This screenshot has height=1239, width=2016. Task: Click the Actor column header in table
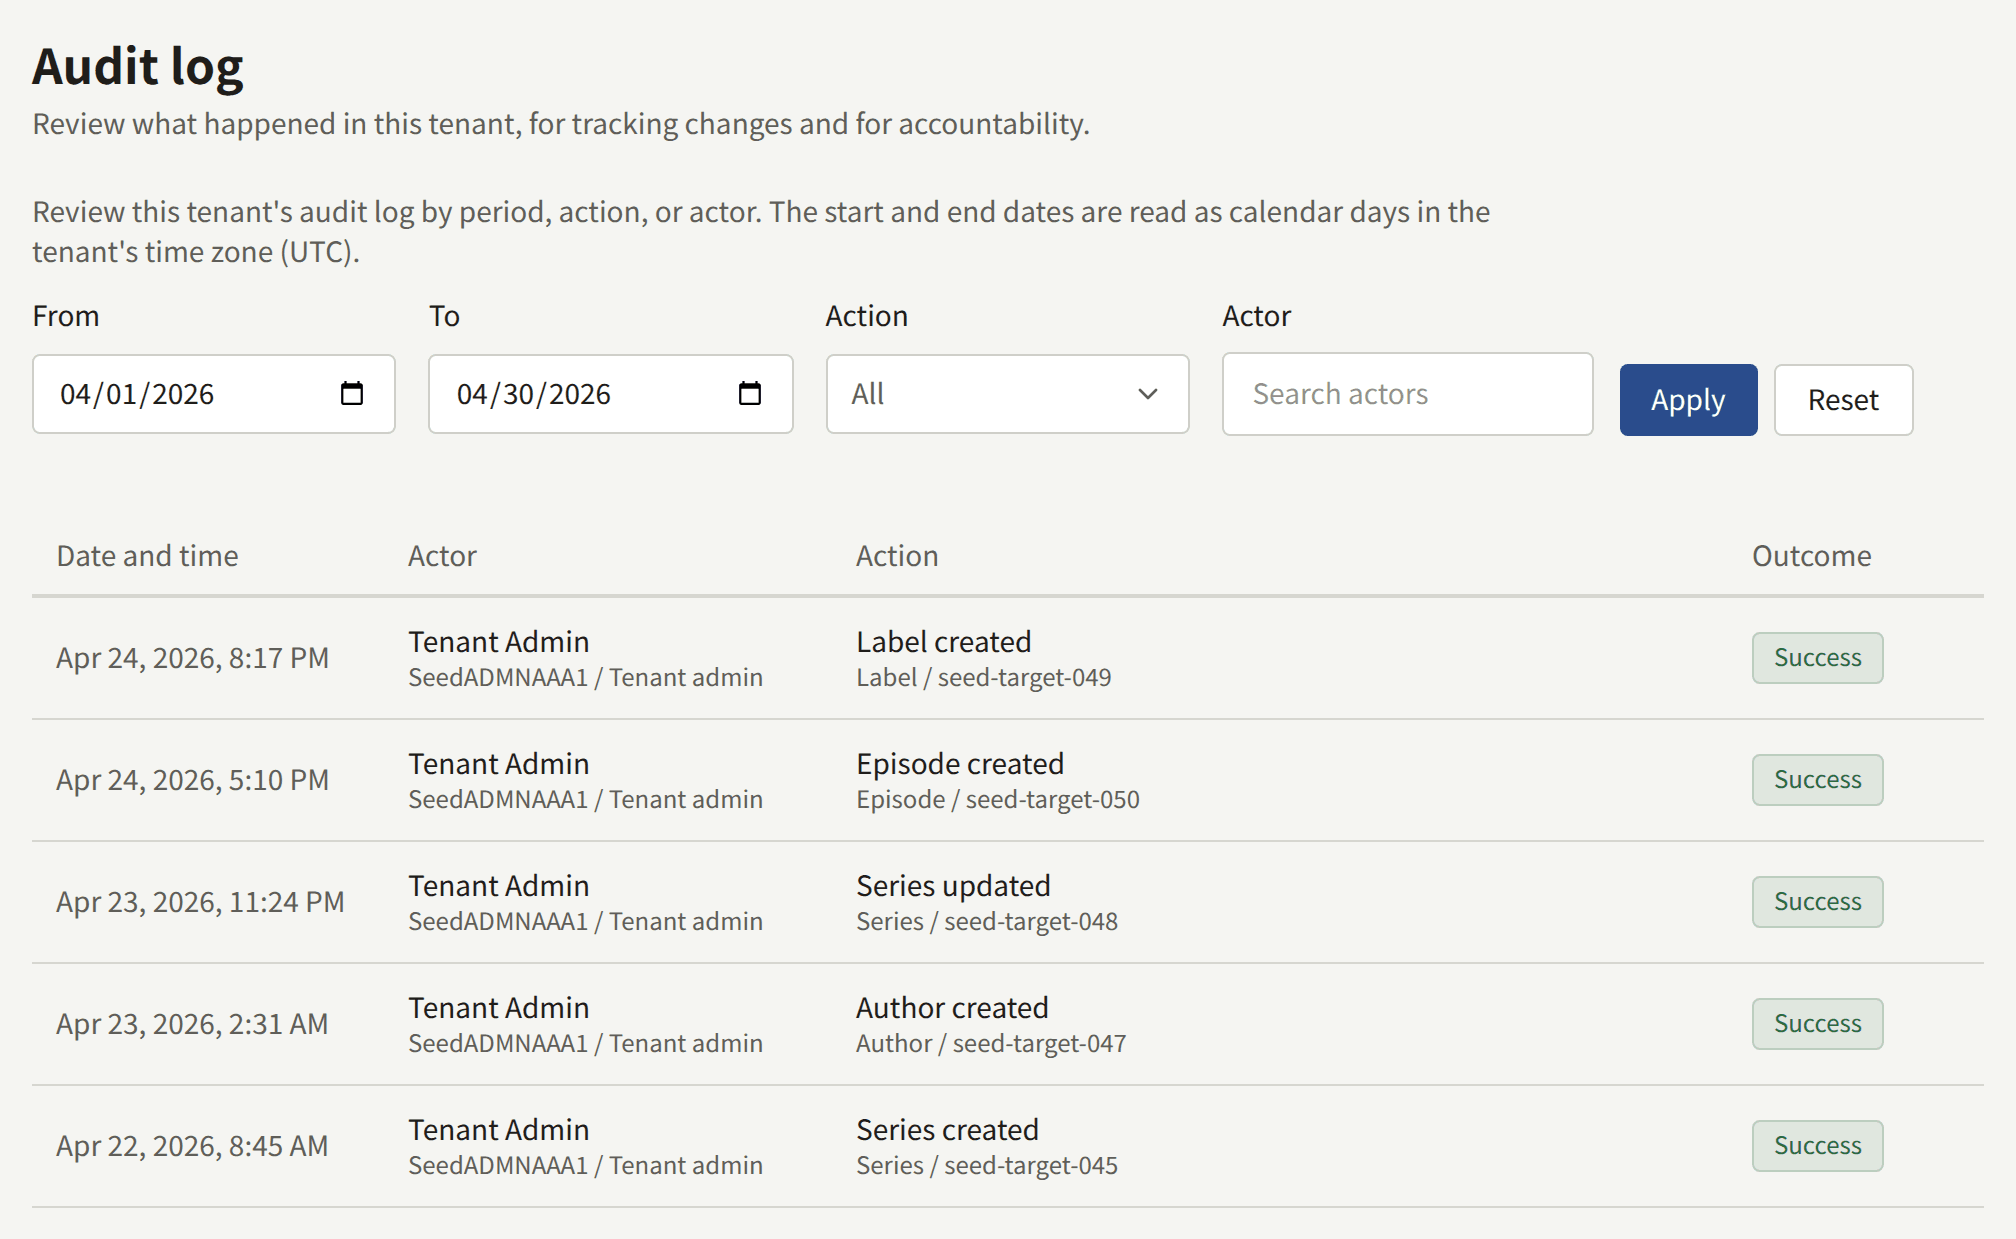[442, 556]
